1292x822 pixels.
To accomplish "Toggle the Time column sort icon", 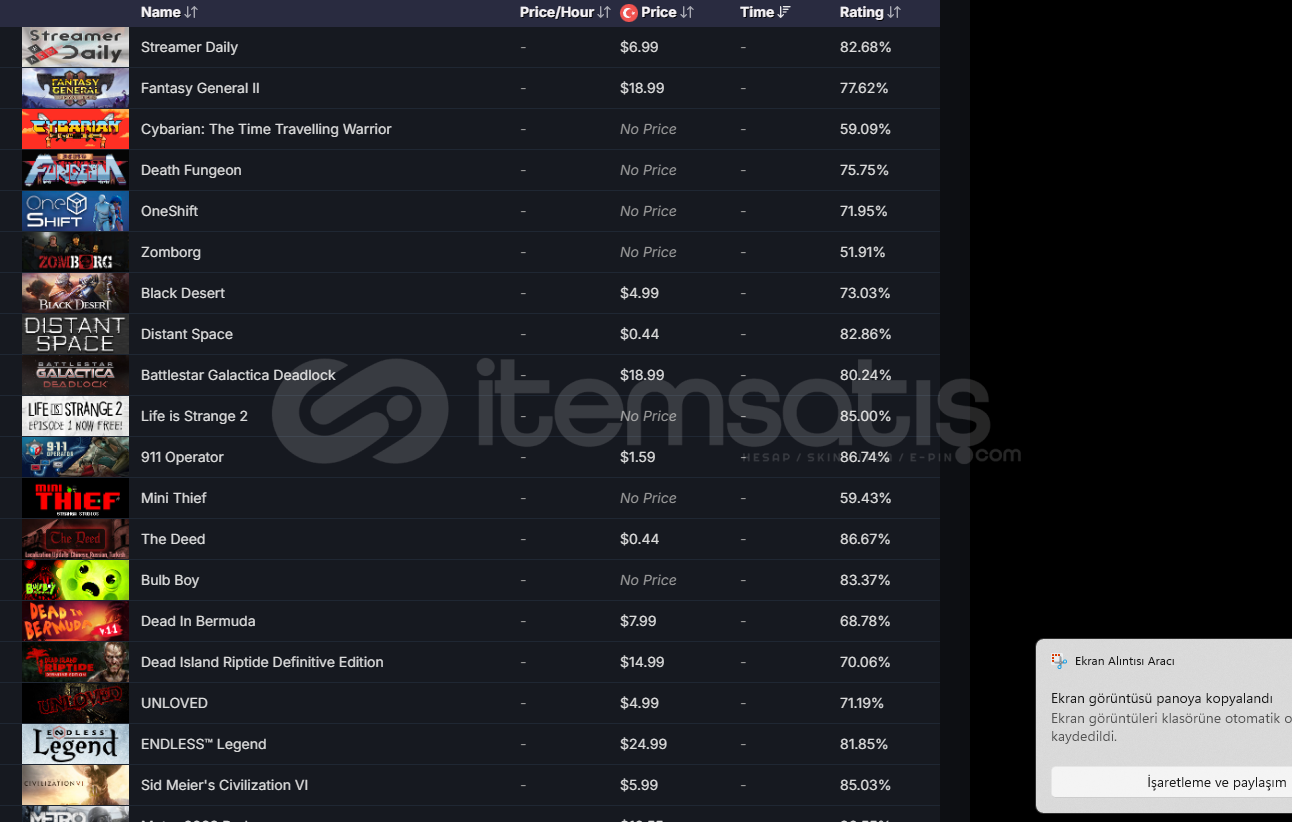I will coord(784,12).
